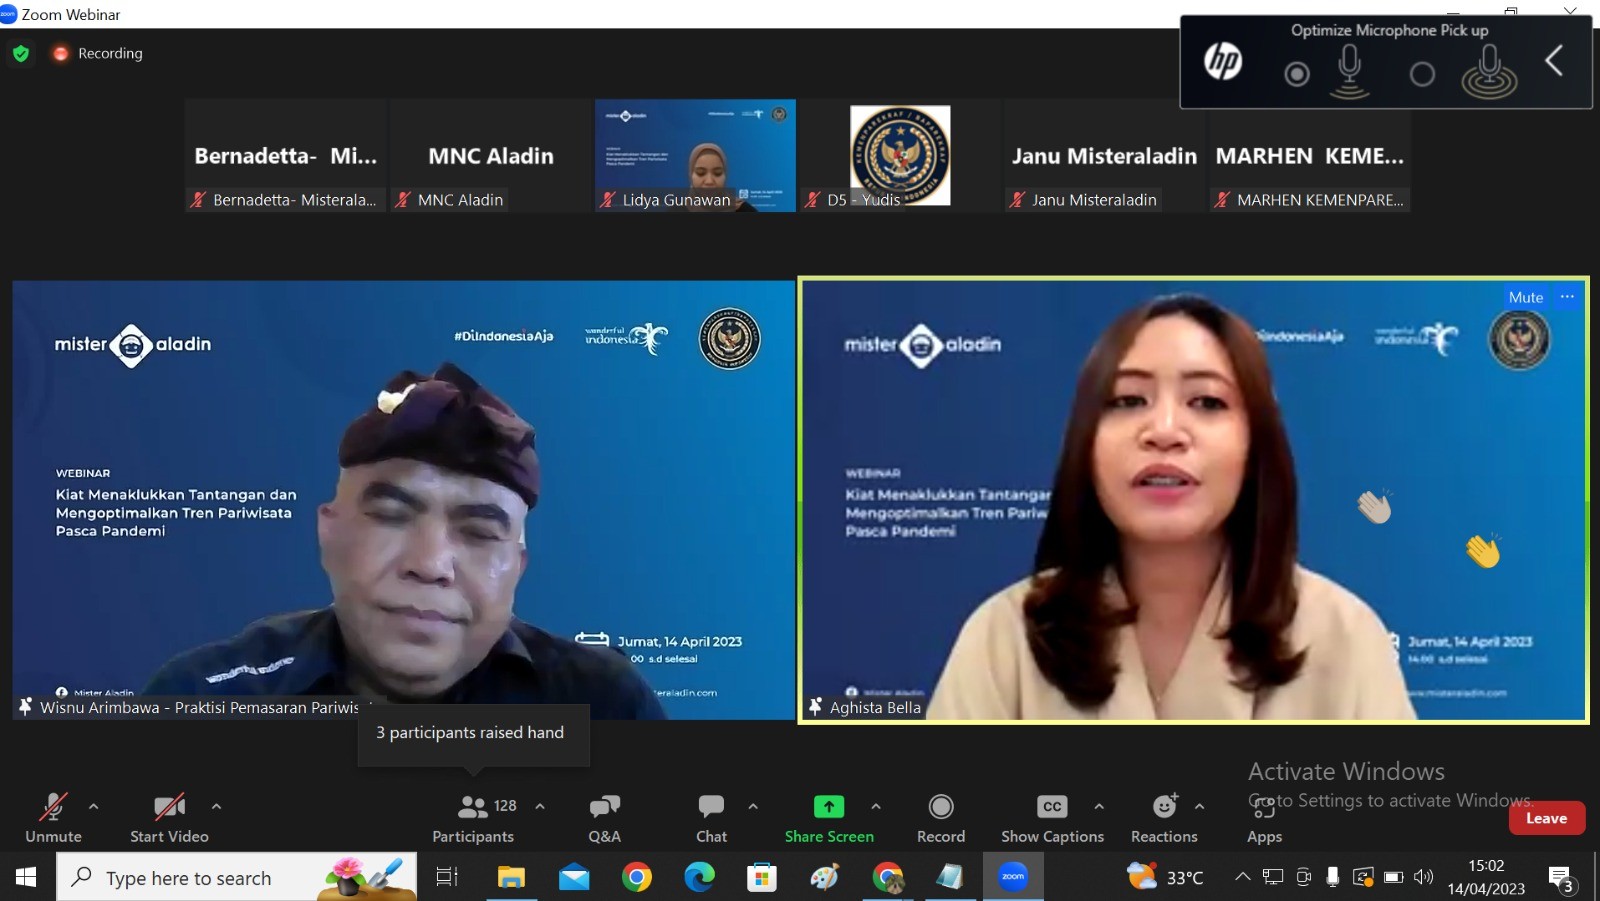Select MNC Aladin participant tile
This screenshot has height=901, width=1600.
click(490, 155)
